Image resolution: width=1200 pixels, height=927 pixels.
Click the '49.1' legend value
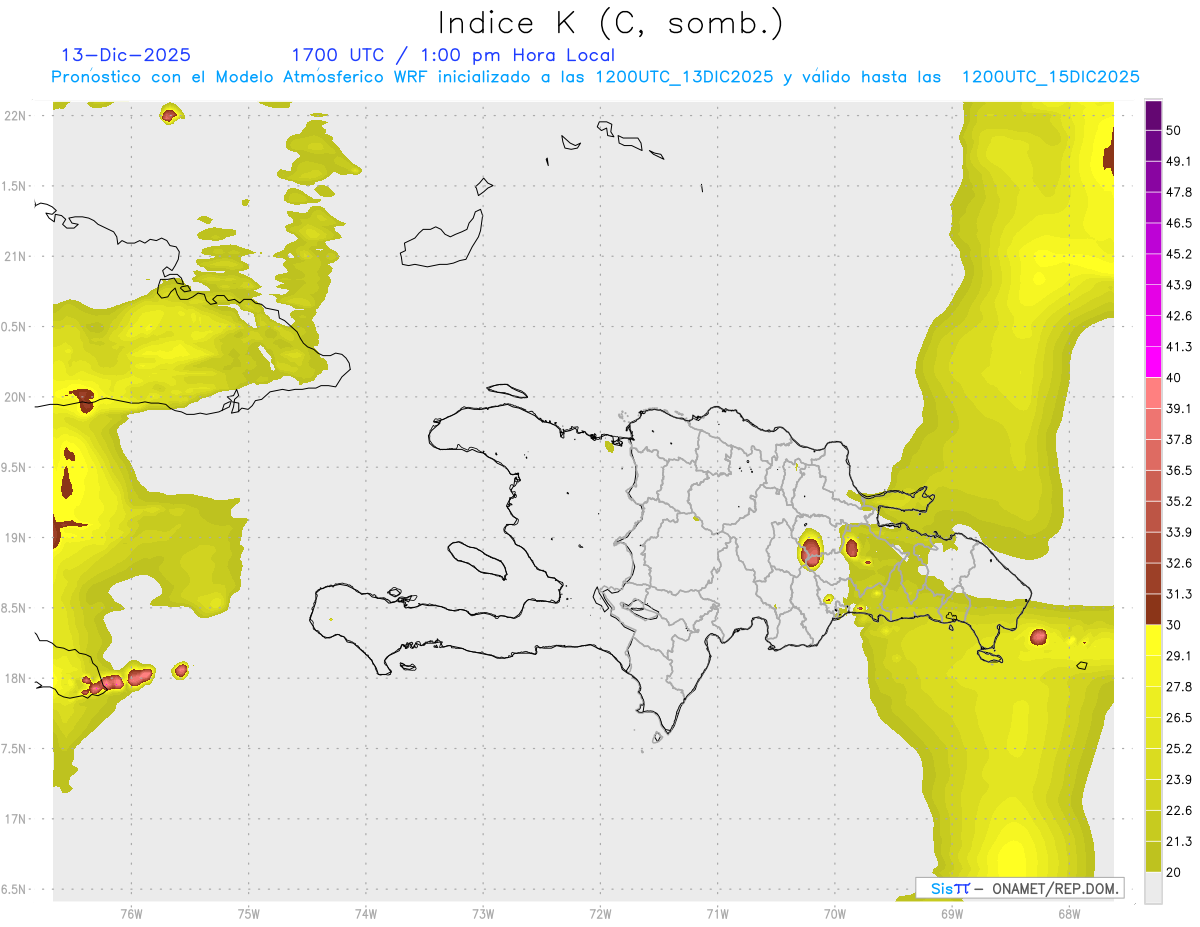1179,161
